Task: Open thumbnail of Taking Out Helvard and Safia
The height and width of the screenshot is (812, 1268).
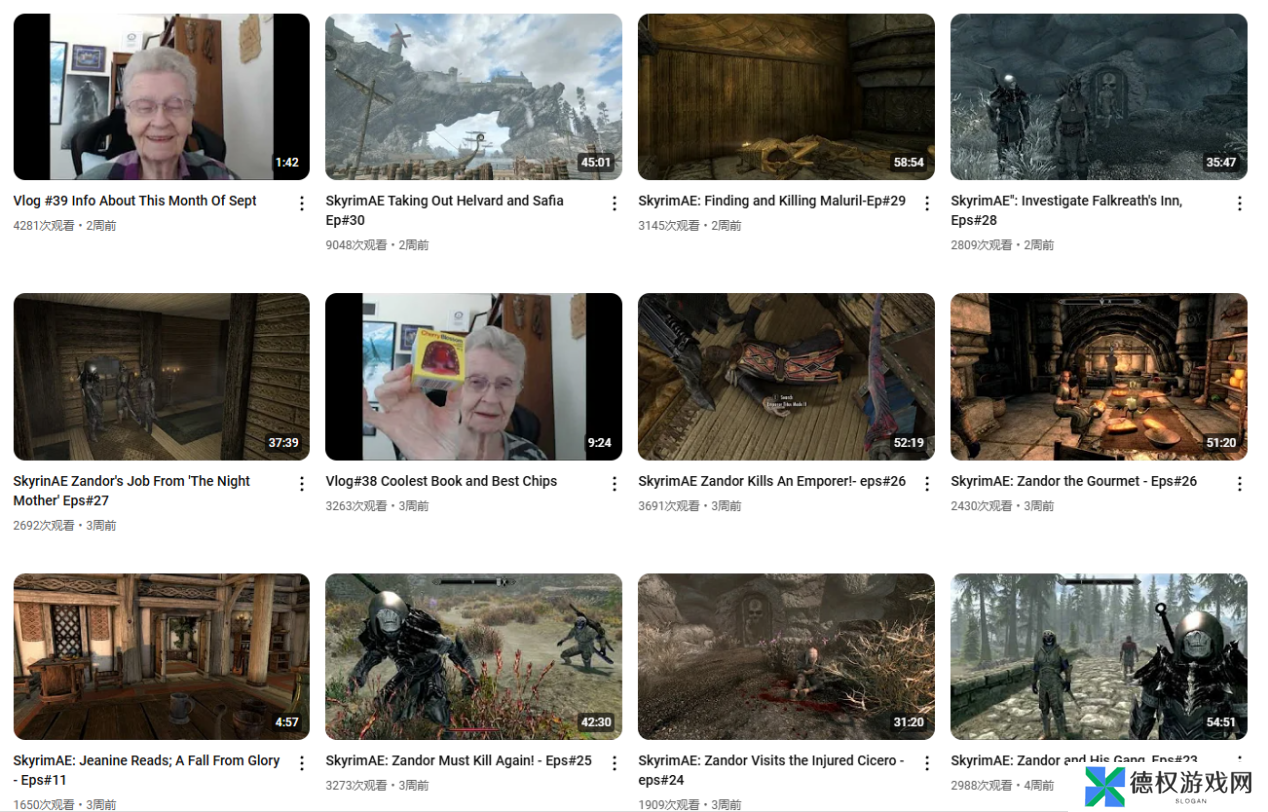Action: [474, 97]
